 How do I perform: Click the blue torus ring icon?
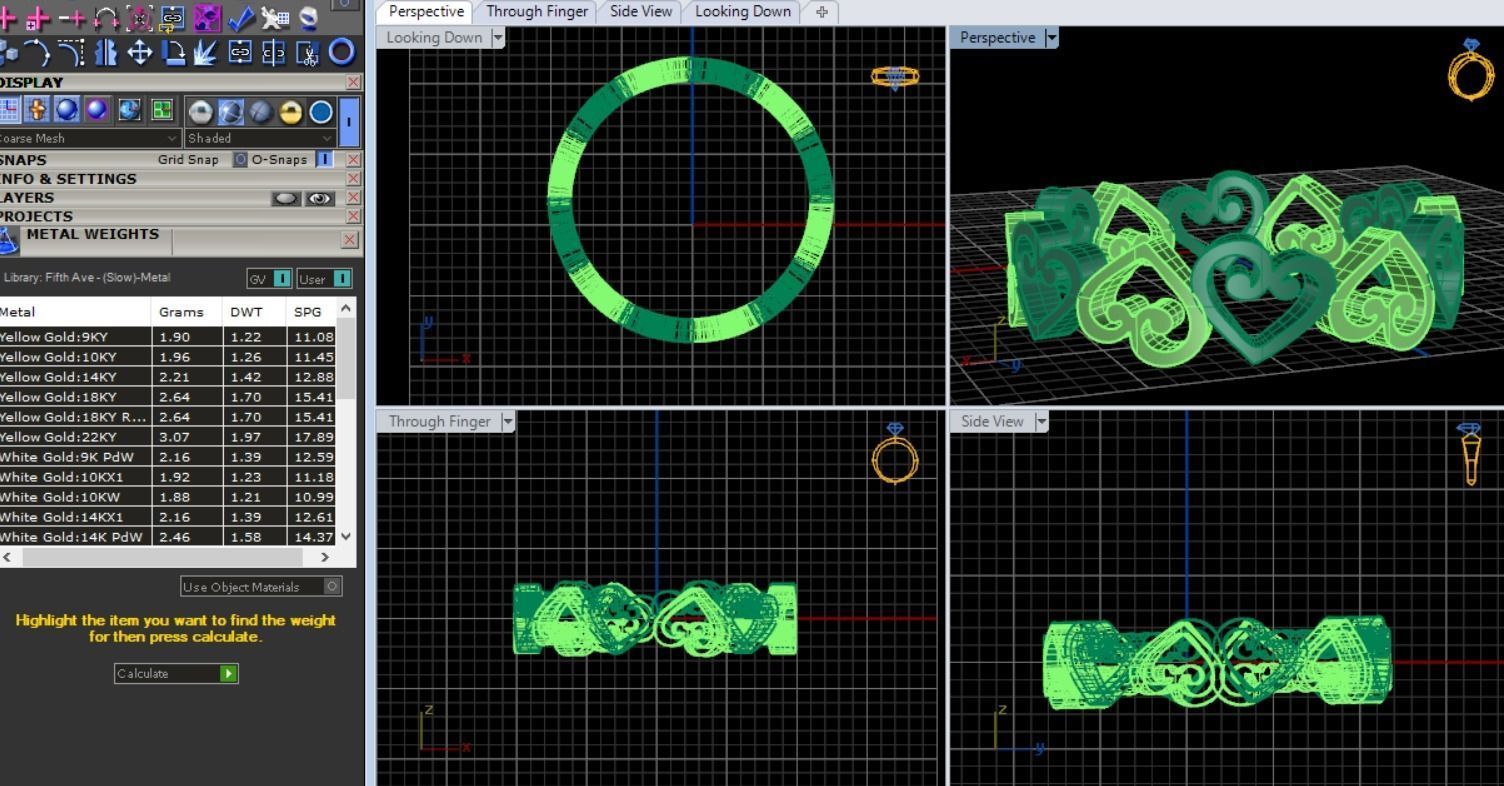coord(342,52)
